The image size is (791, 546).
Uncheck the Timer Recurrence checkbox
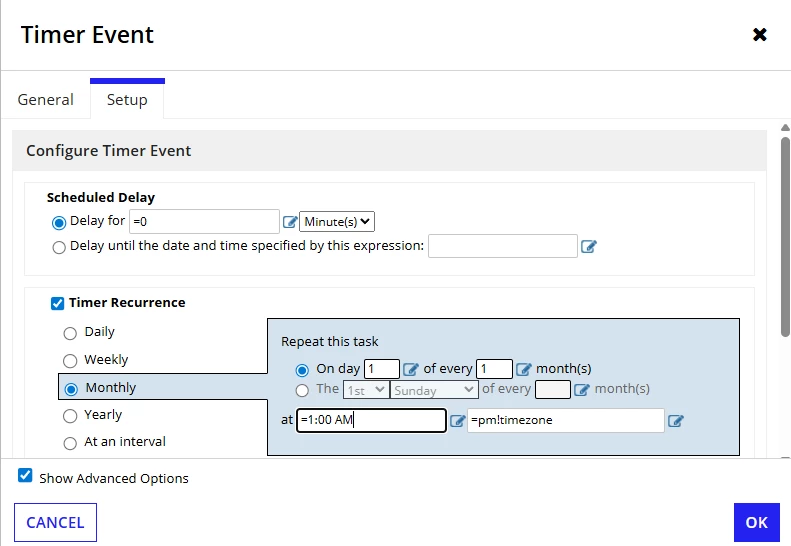[58, 303]
